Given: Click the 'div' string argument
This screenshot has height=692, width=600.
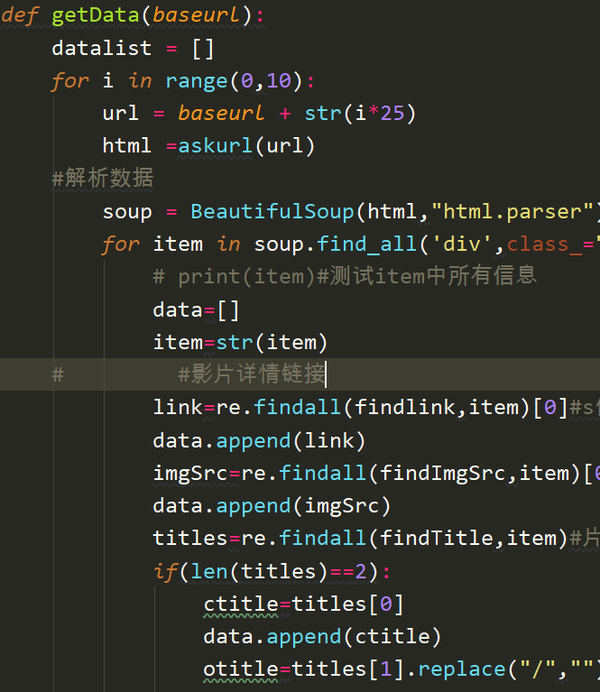Looking at the screenshot, I should [x=461, y=244].
